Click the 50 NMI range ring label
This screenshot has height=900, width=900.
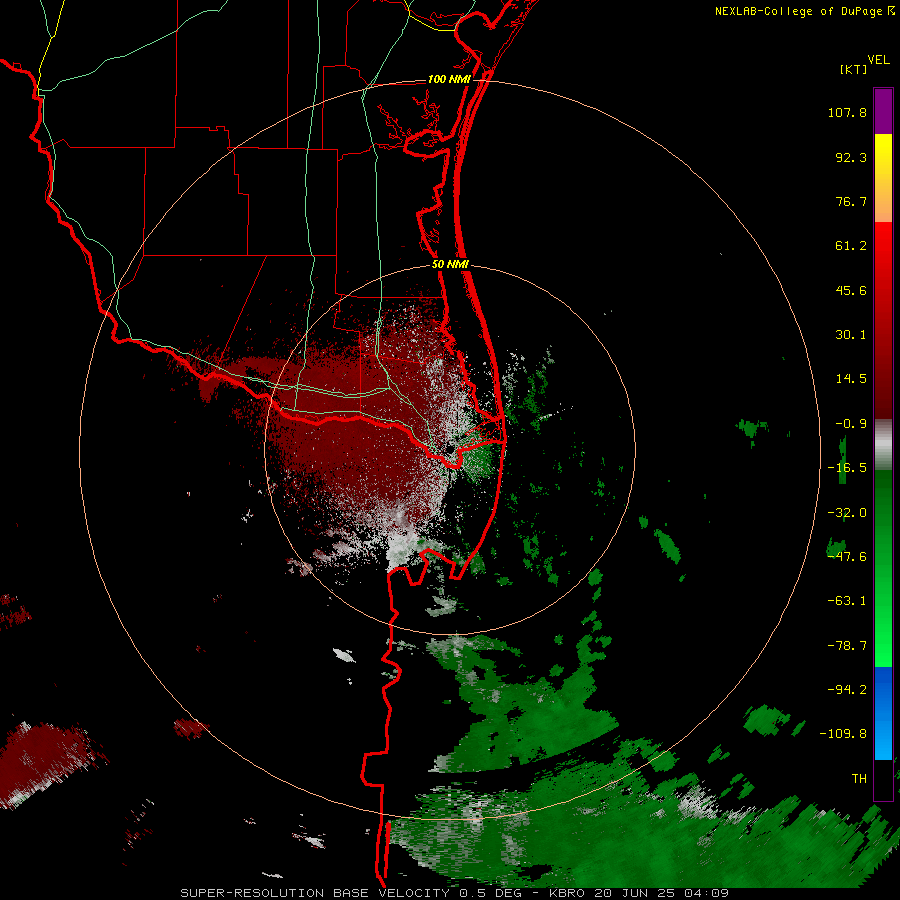click(x=451, y=265)
